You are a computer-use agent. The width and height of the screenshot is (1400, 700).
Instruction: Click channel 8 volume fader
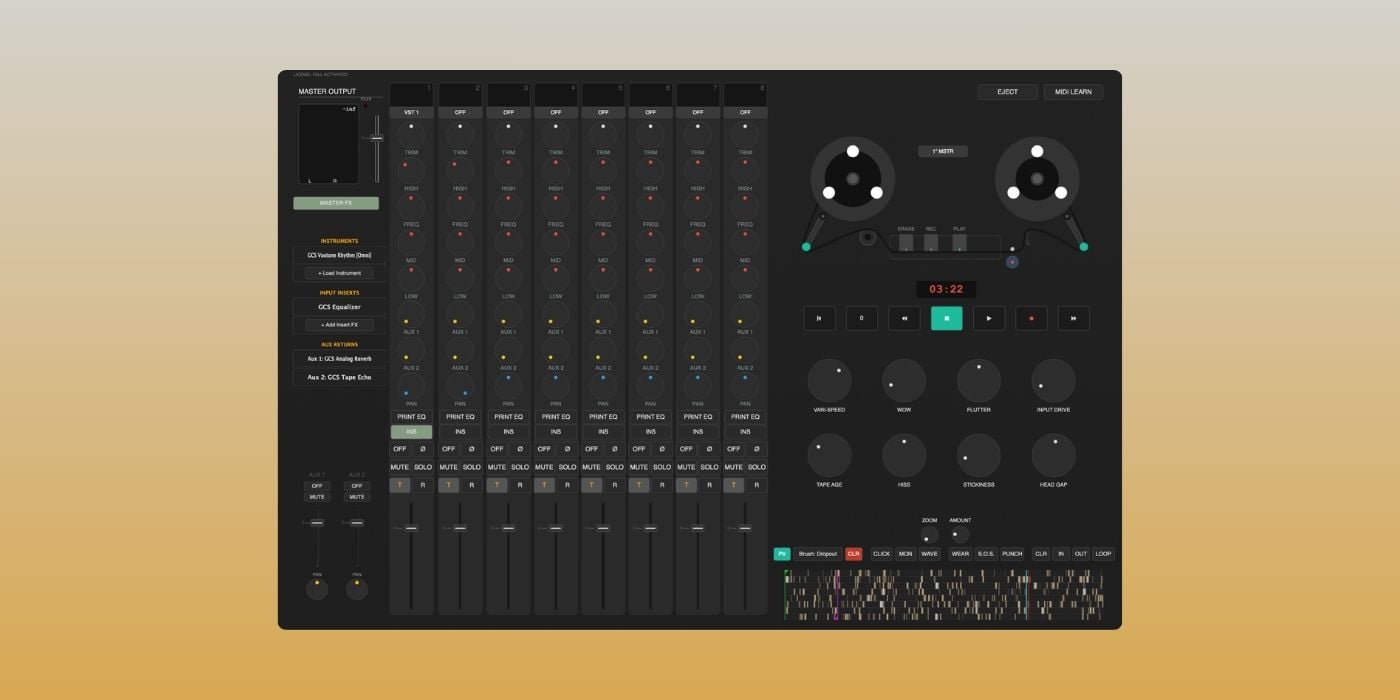[x=745, y=528]
